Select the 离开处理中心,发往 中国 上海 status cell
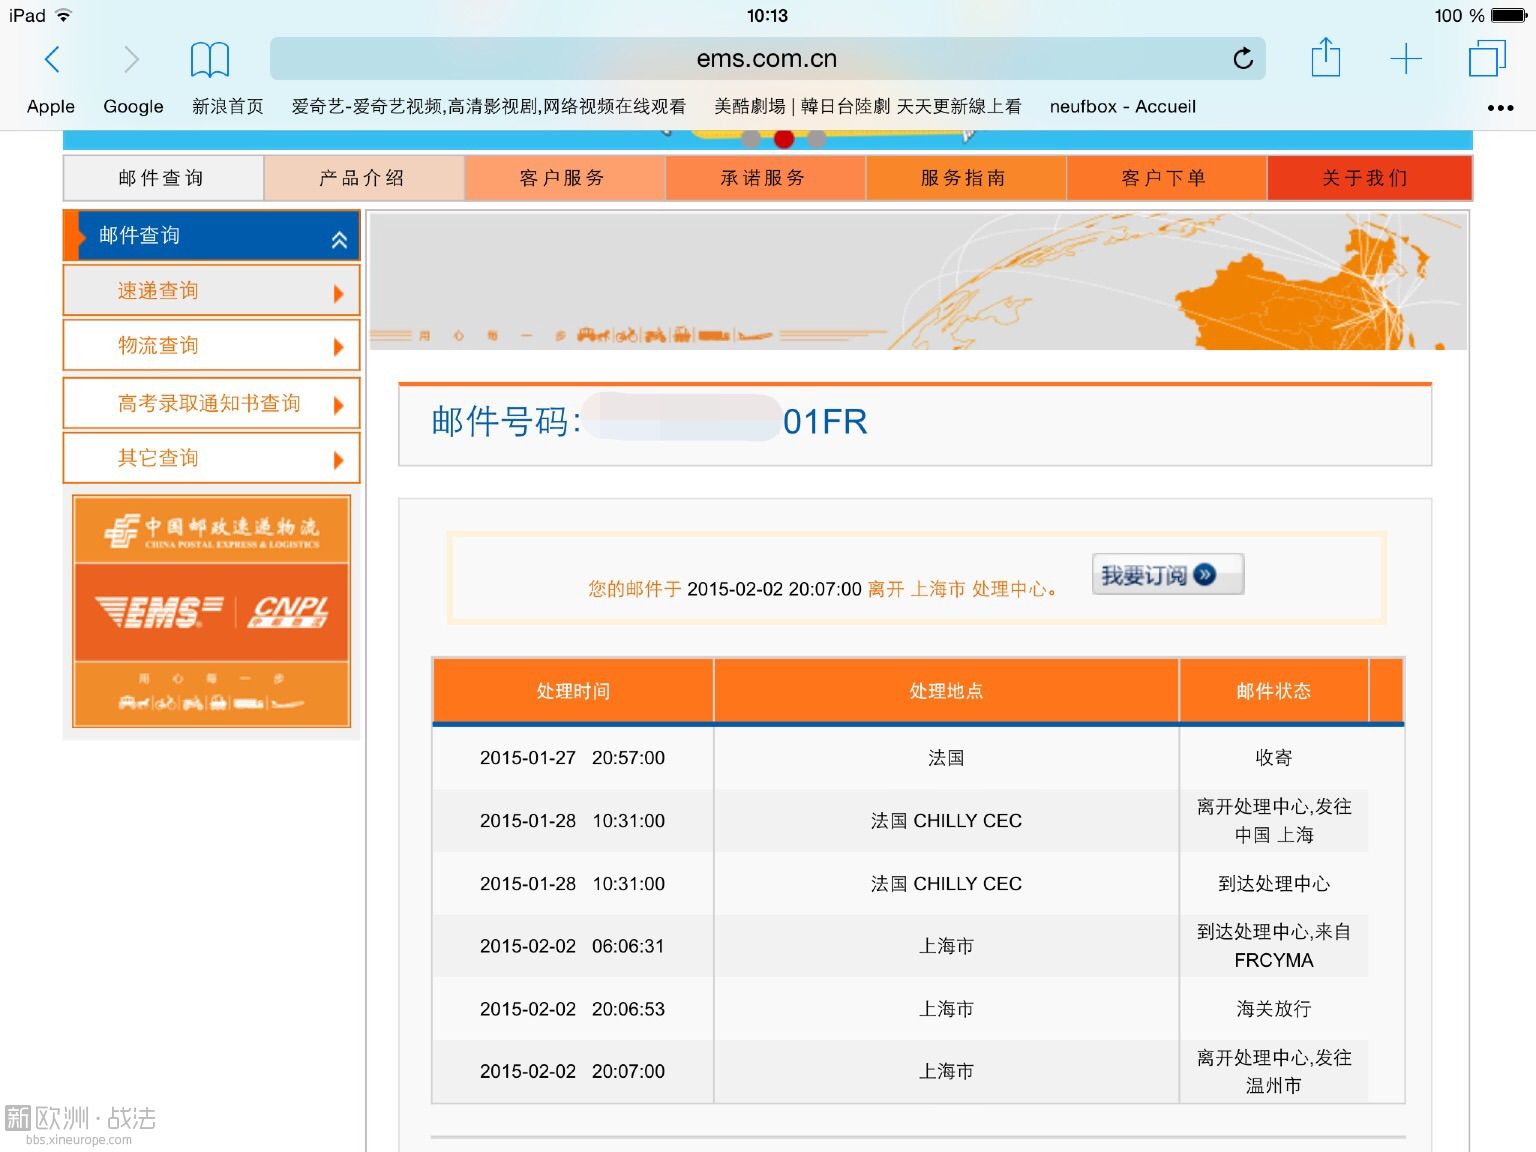The width and height of the screenshot is (1536, 1152). (1273, 820)
